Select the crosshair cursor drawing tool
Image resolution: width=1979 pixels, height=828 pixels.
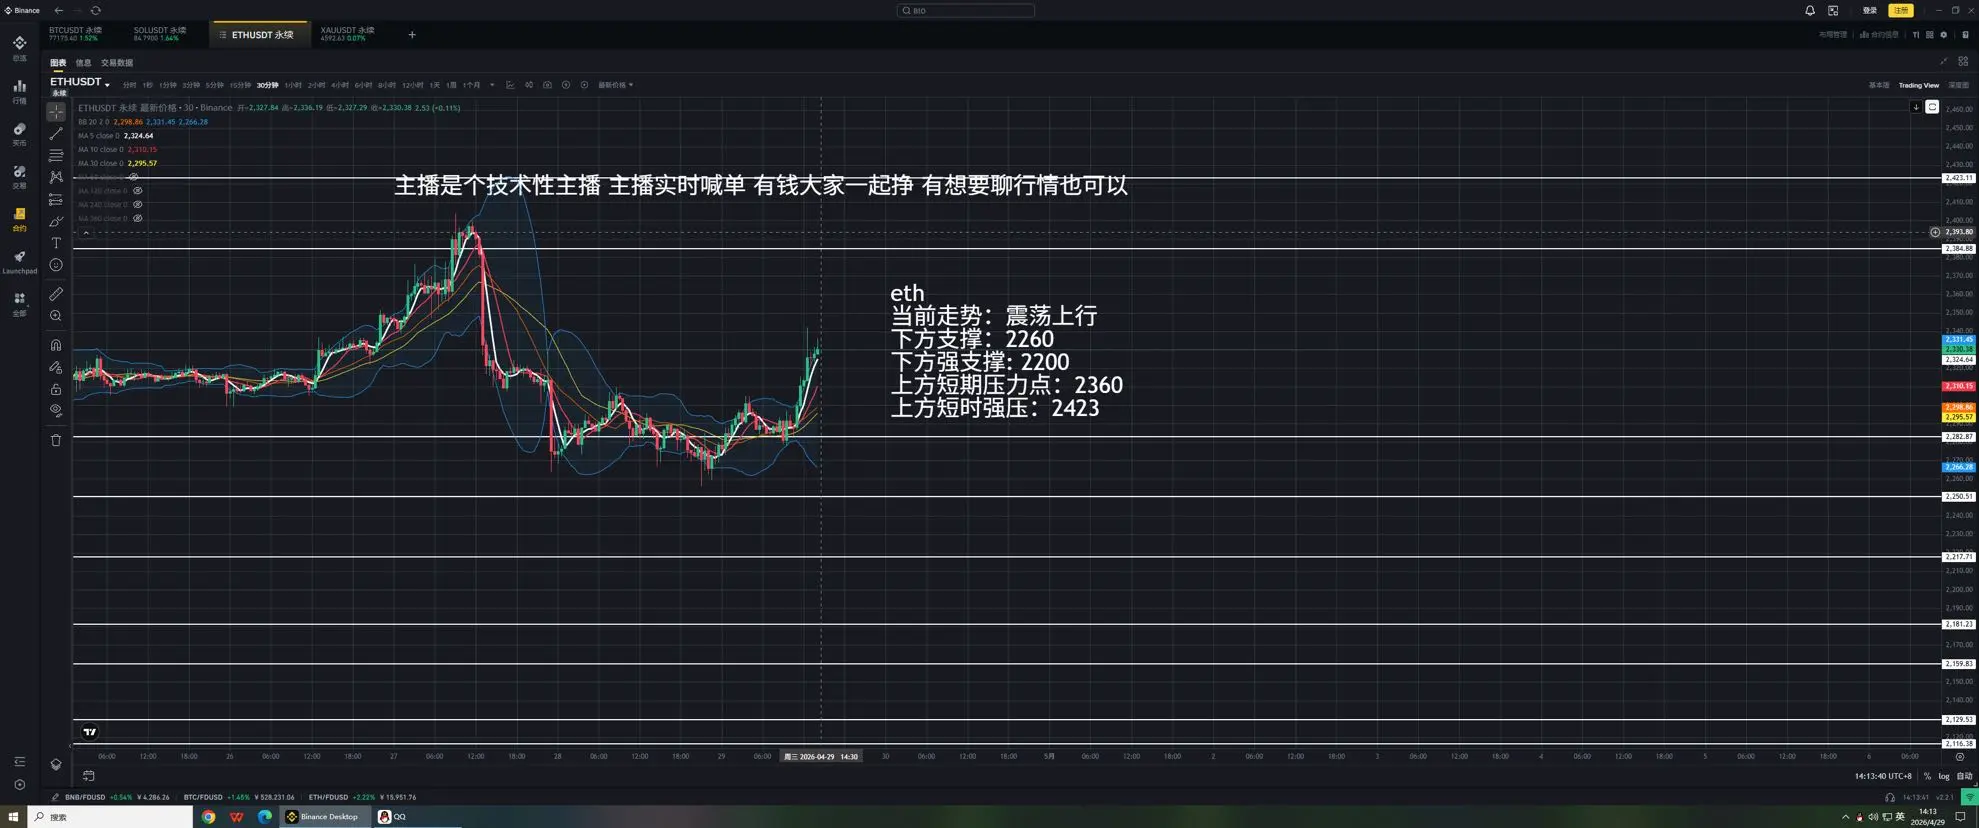(56, 112)
